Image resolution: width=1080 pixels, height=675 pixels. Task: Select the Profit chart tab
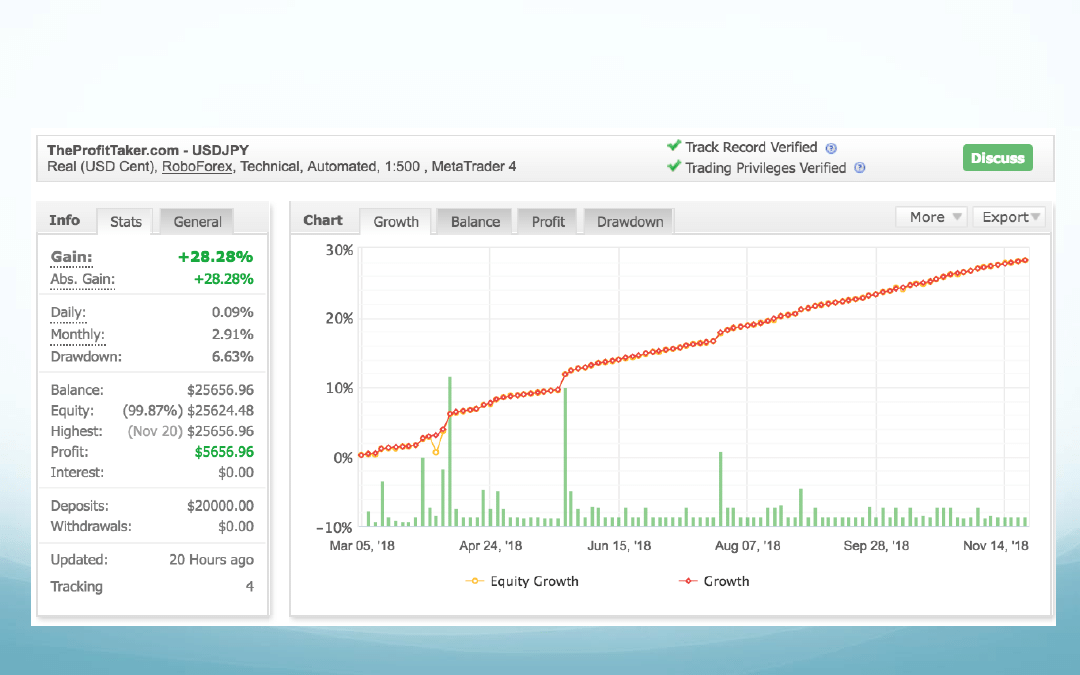pos(548,222)
